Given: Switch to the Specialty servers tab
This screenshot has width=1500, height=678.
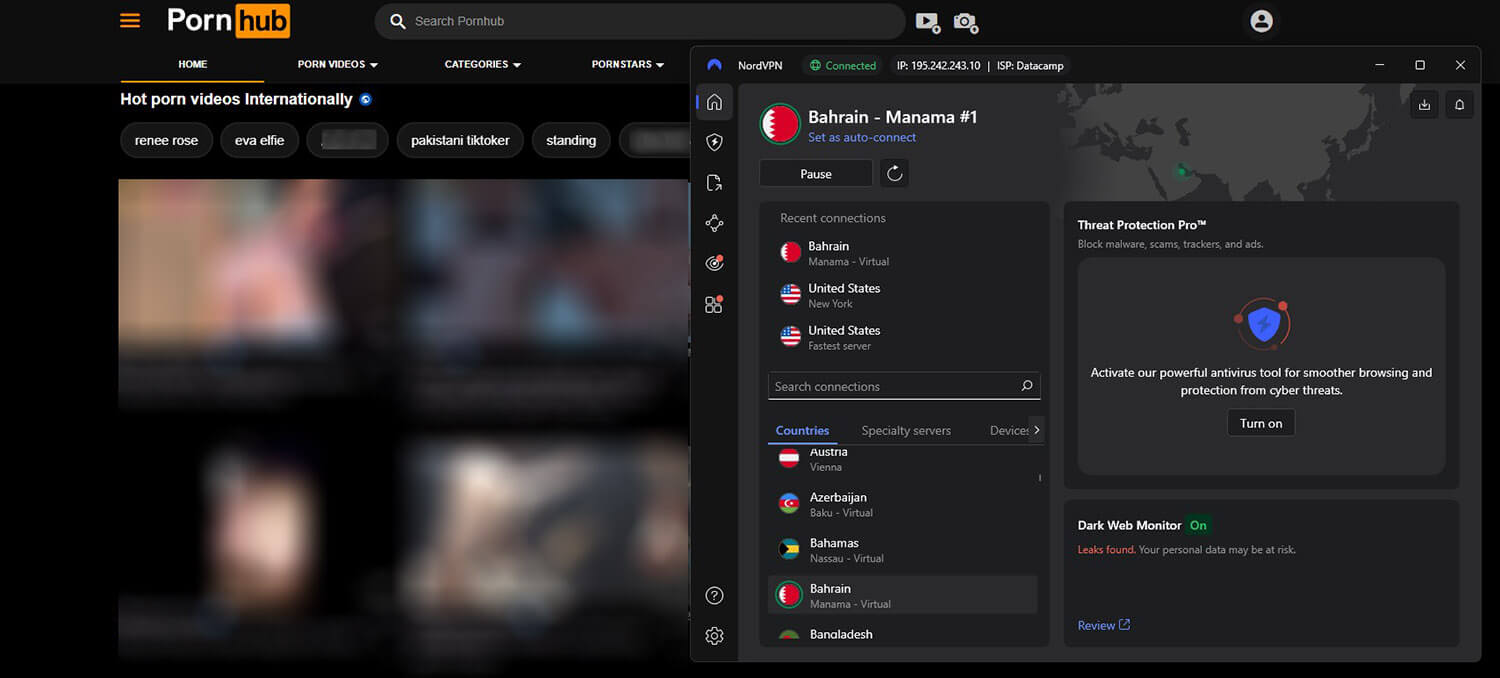Looking at the screenshot, I should pyautogui.click(x=906, y=430).
